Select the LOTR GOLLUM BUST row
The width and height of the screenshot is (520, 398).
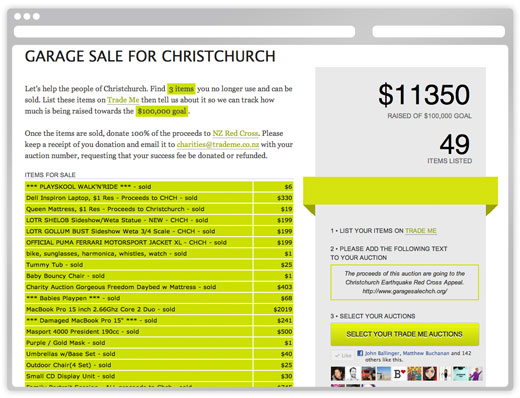point(159,231)
